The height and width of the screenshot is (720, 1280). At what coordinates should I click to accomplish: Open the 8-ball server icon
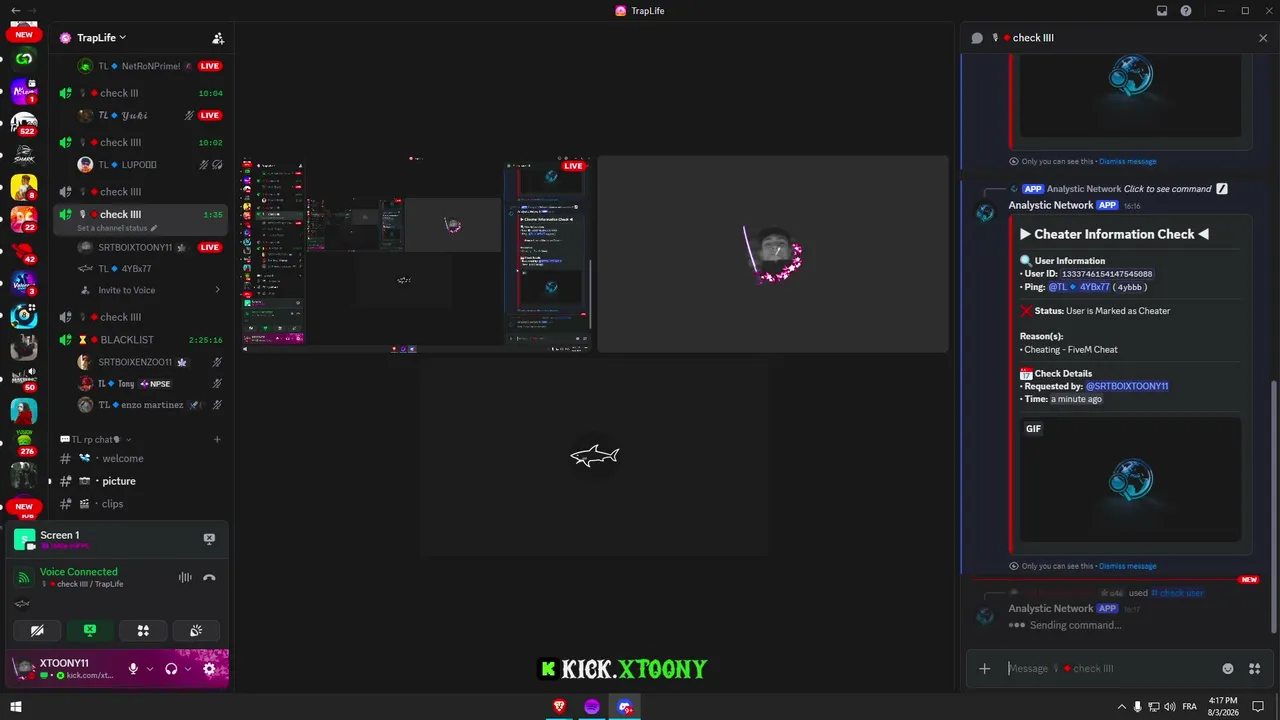(24, 315)
